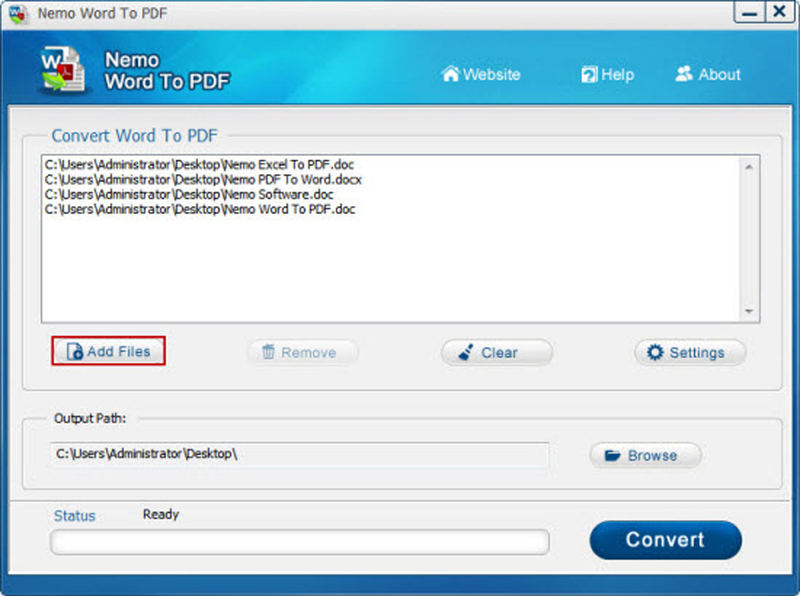Select file 'Nemo Software.doc'
Viewport: 800px width, 596px height.
click(189, 194)
